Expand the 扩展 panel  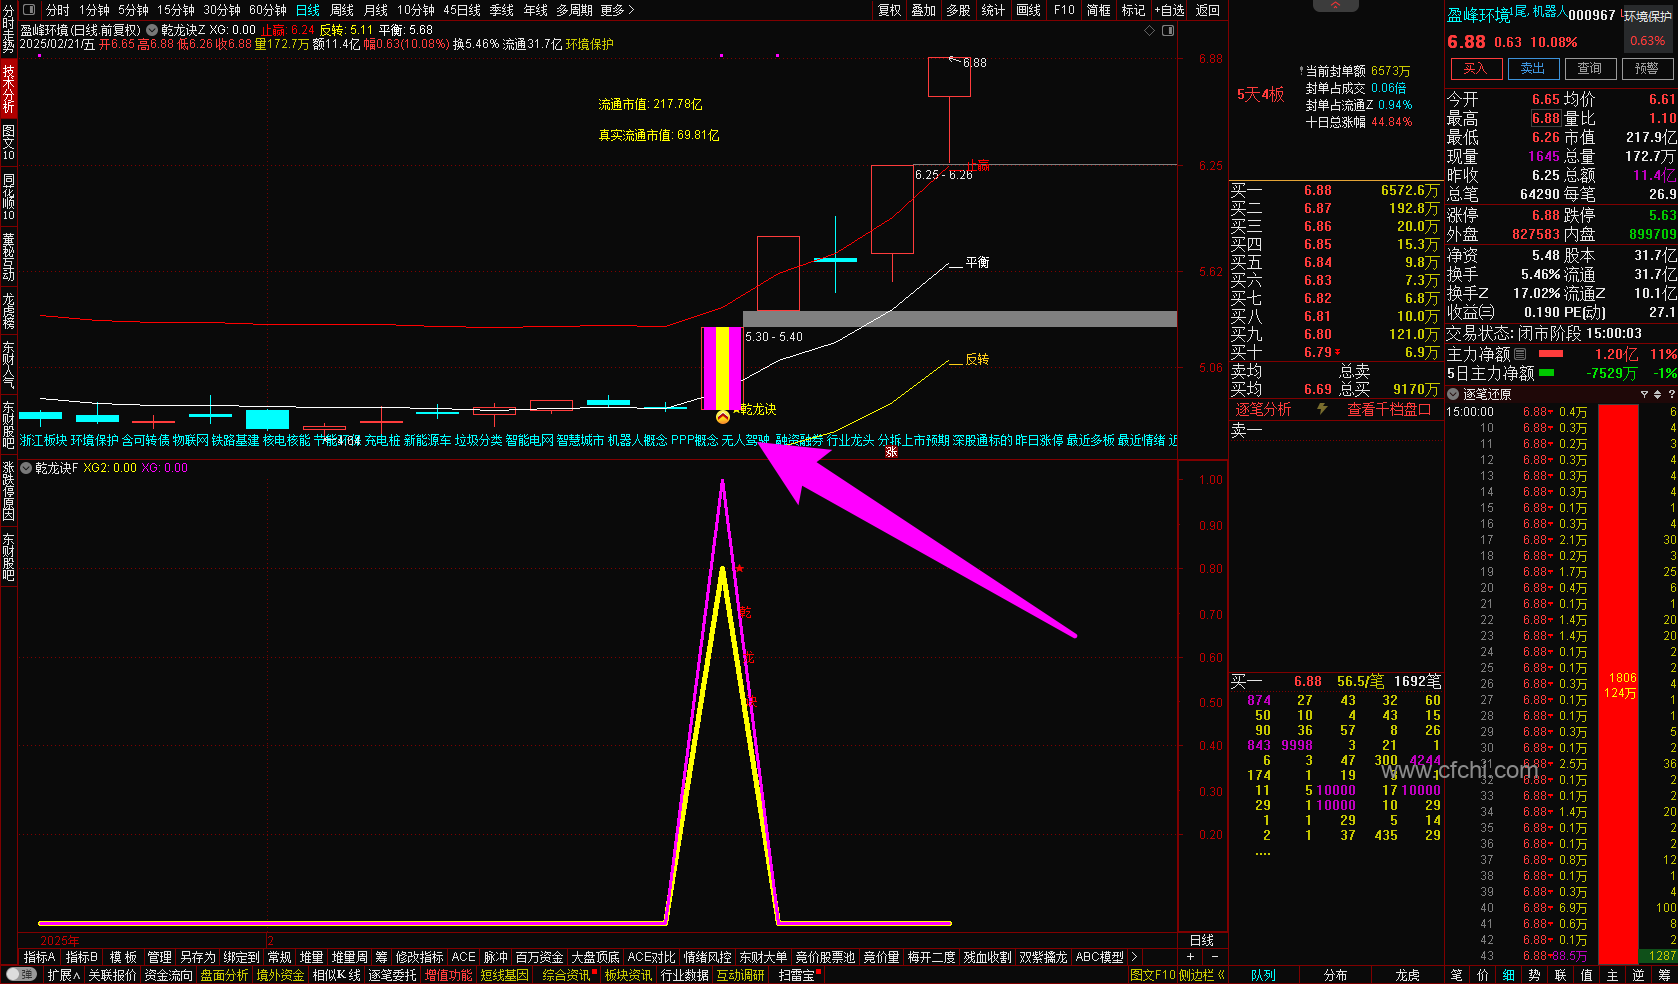[x=64, y=975]
